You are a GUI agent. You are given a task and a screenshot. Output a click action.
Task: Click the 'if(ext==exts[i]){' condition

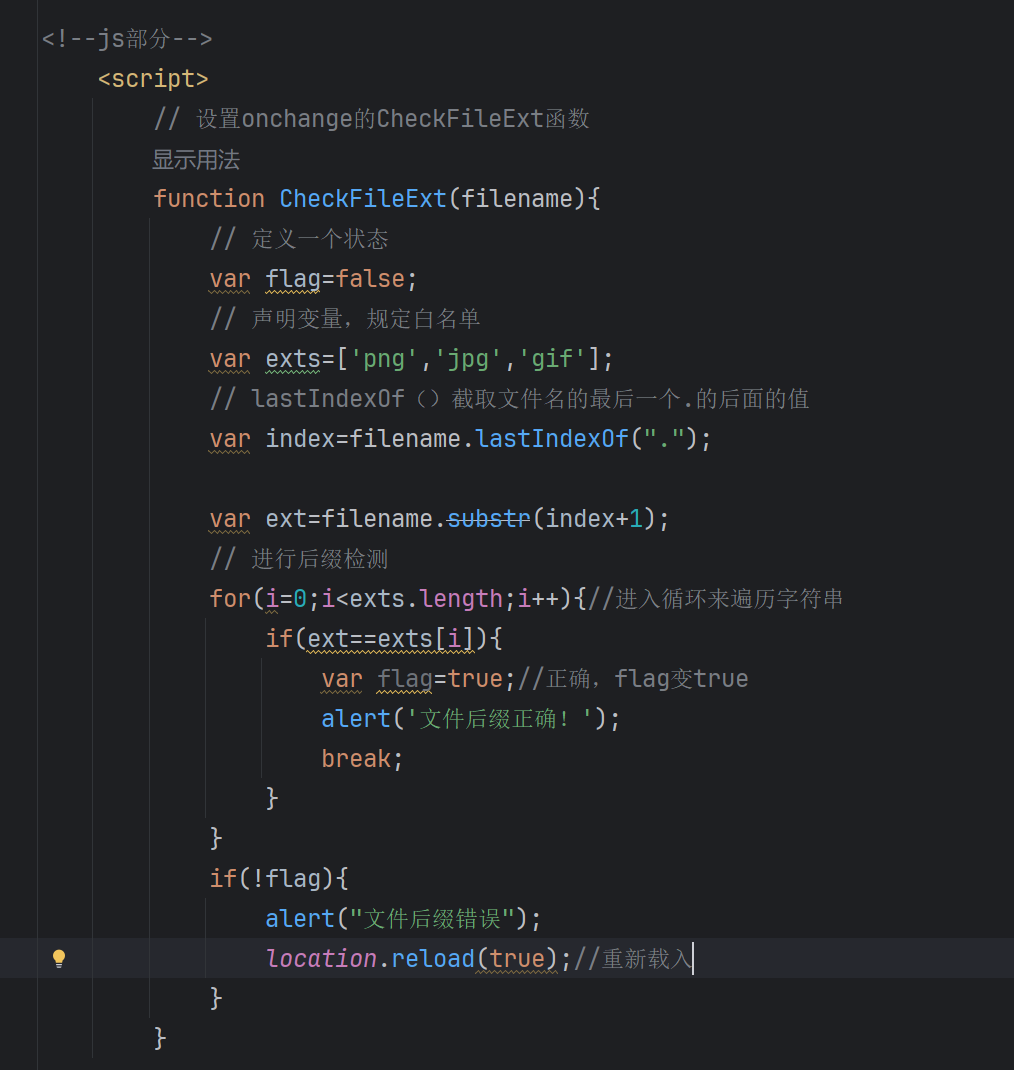tap(384, 639)
